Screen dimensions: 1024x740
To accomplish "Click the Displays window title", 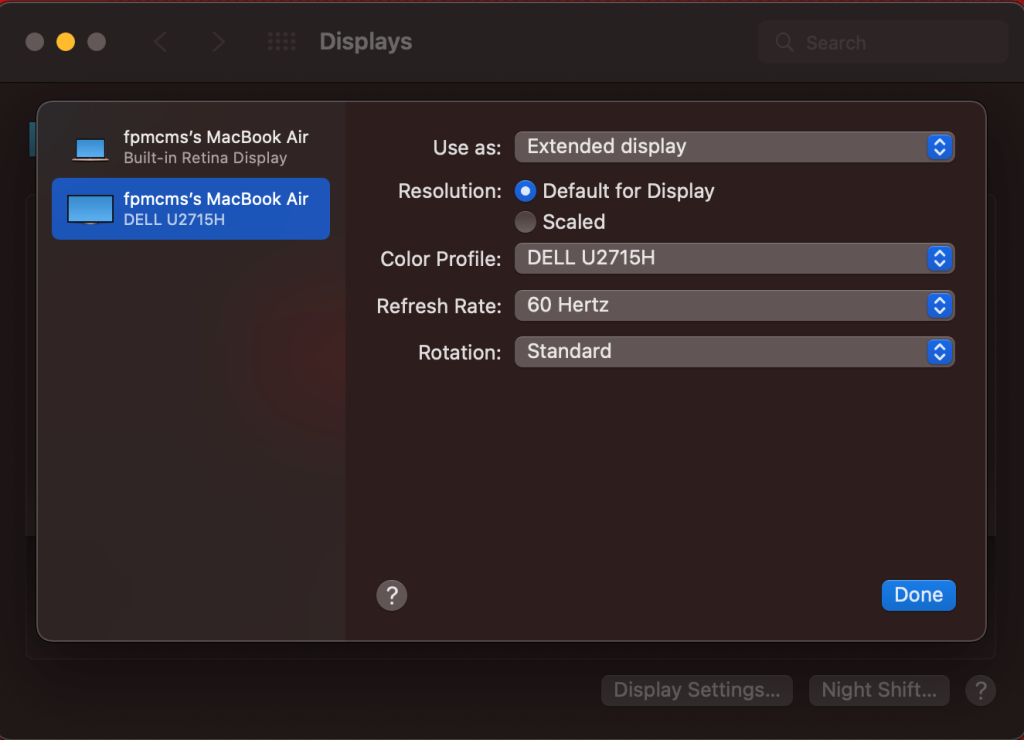I will [366, 42].
